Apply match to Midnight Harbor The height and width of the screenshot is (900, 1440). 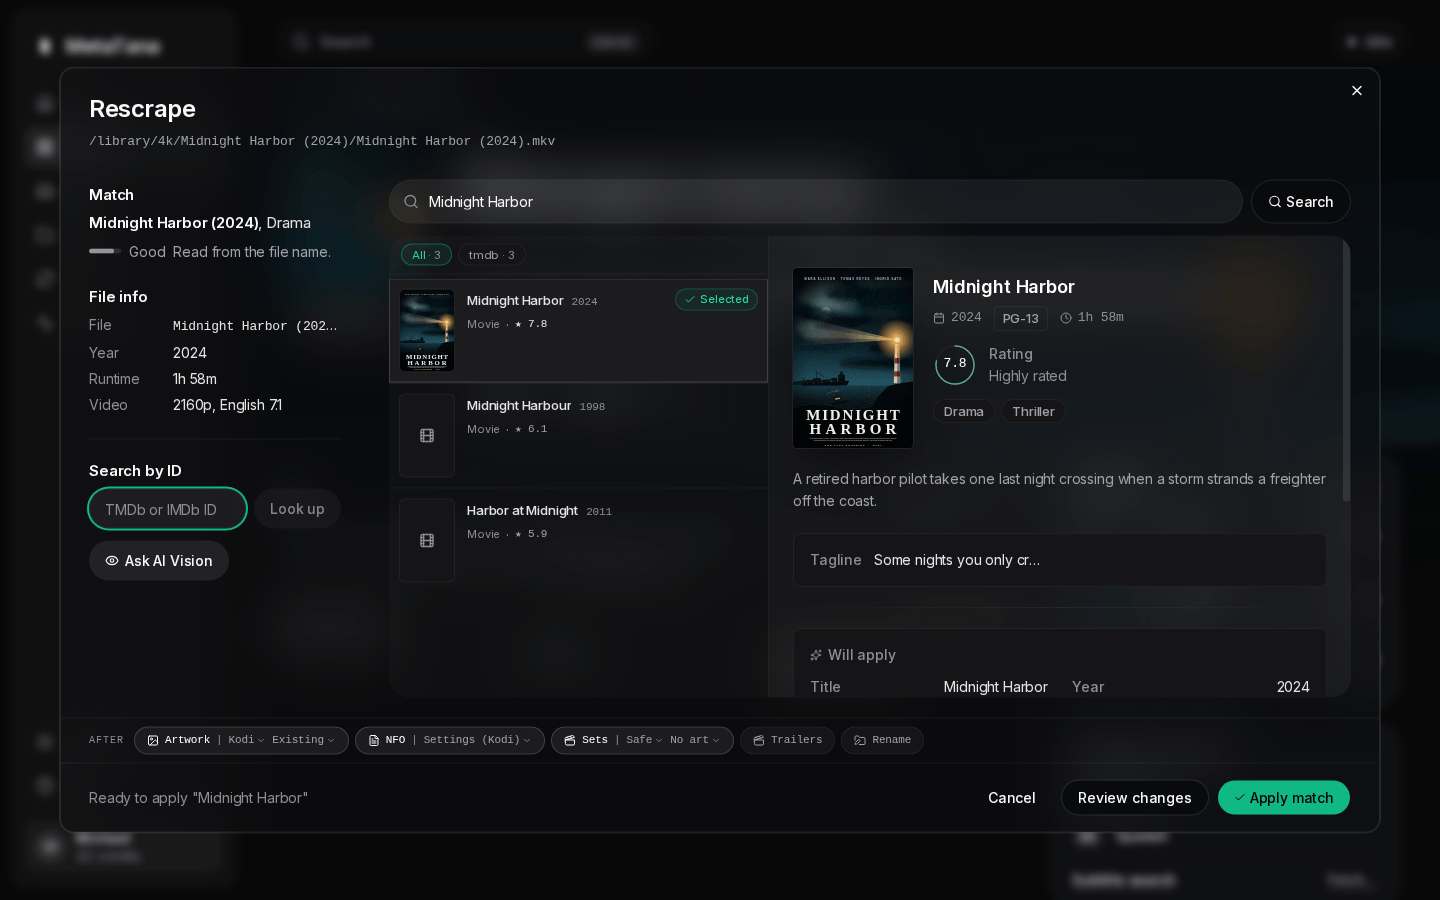coord(1283,798)
